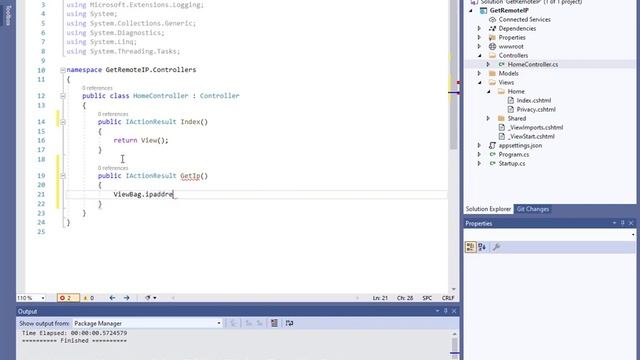
Task: Expand the Dependencies node
Action: 480,29
